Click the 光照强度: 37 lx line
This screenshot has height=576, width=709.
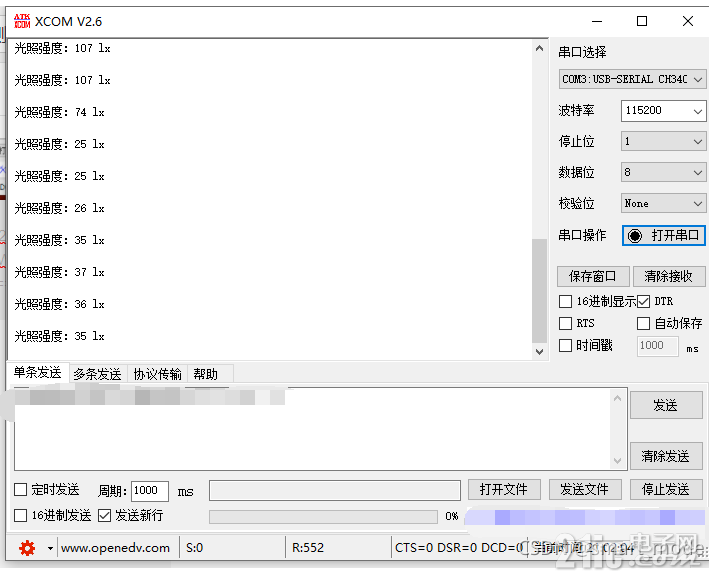(59, 272)
